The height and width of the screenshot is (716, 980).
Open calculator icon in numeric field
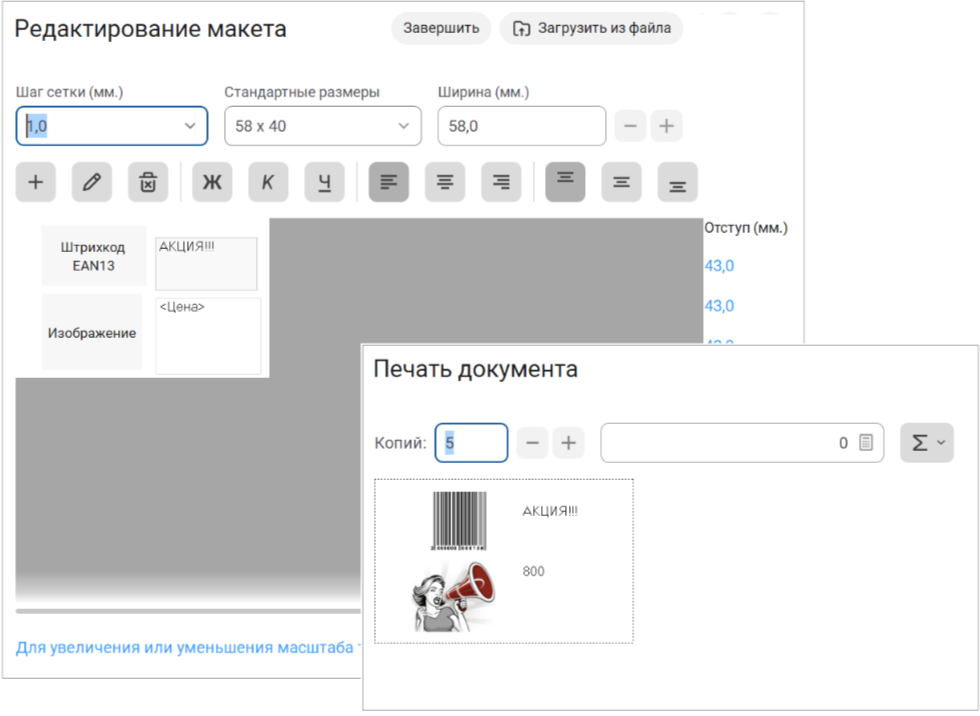(866, 443)
